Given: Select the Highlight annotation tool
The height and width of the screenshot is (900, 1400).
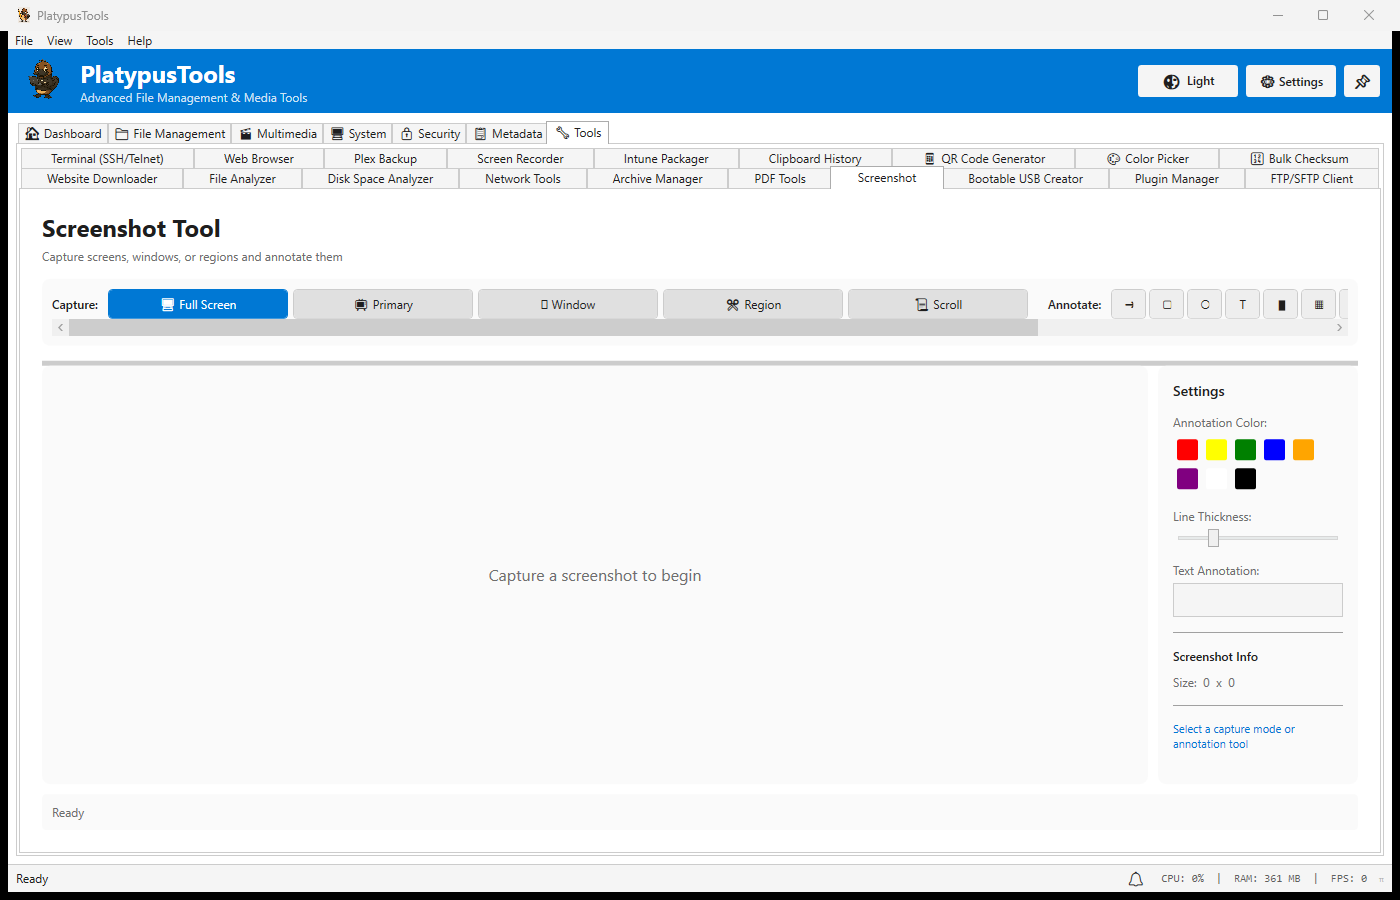Looking at the screenshot, I should tap(1280, 304).
